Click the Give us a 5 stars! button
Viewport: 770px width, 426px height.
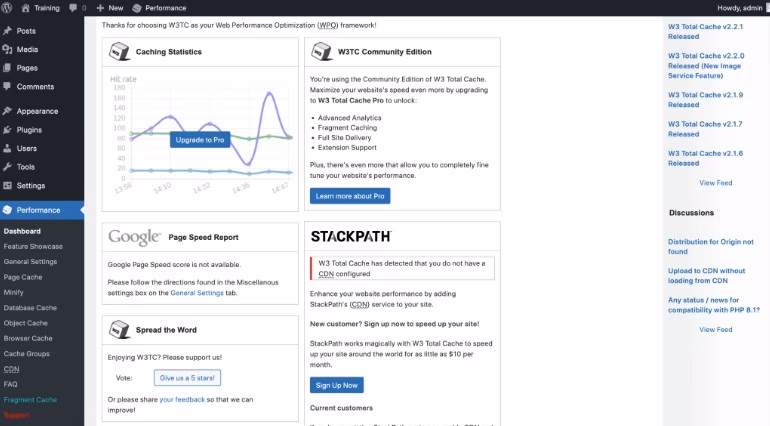(187, 377)
